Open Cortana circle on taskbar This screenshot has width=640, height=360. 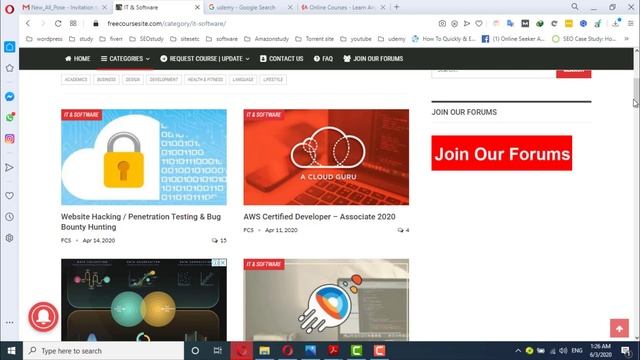pyautogui.click(x=195, y=351)
